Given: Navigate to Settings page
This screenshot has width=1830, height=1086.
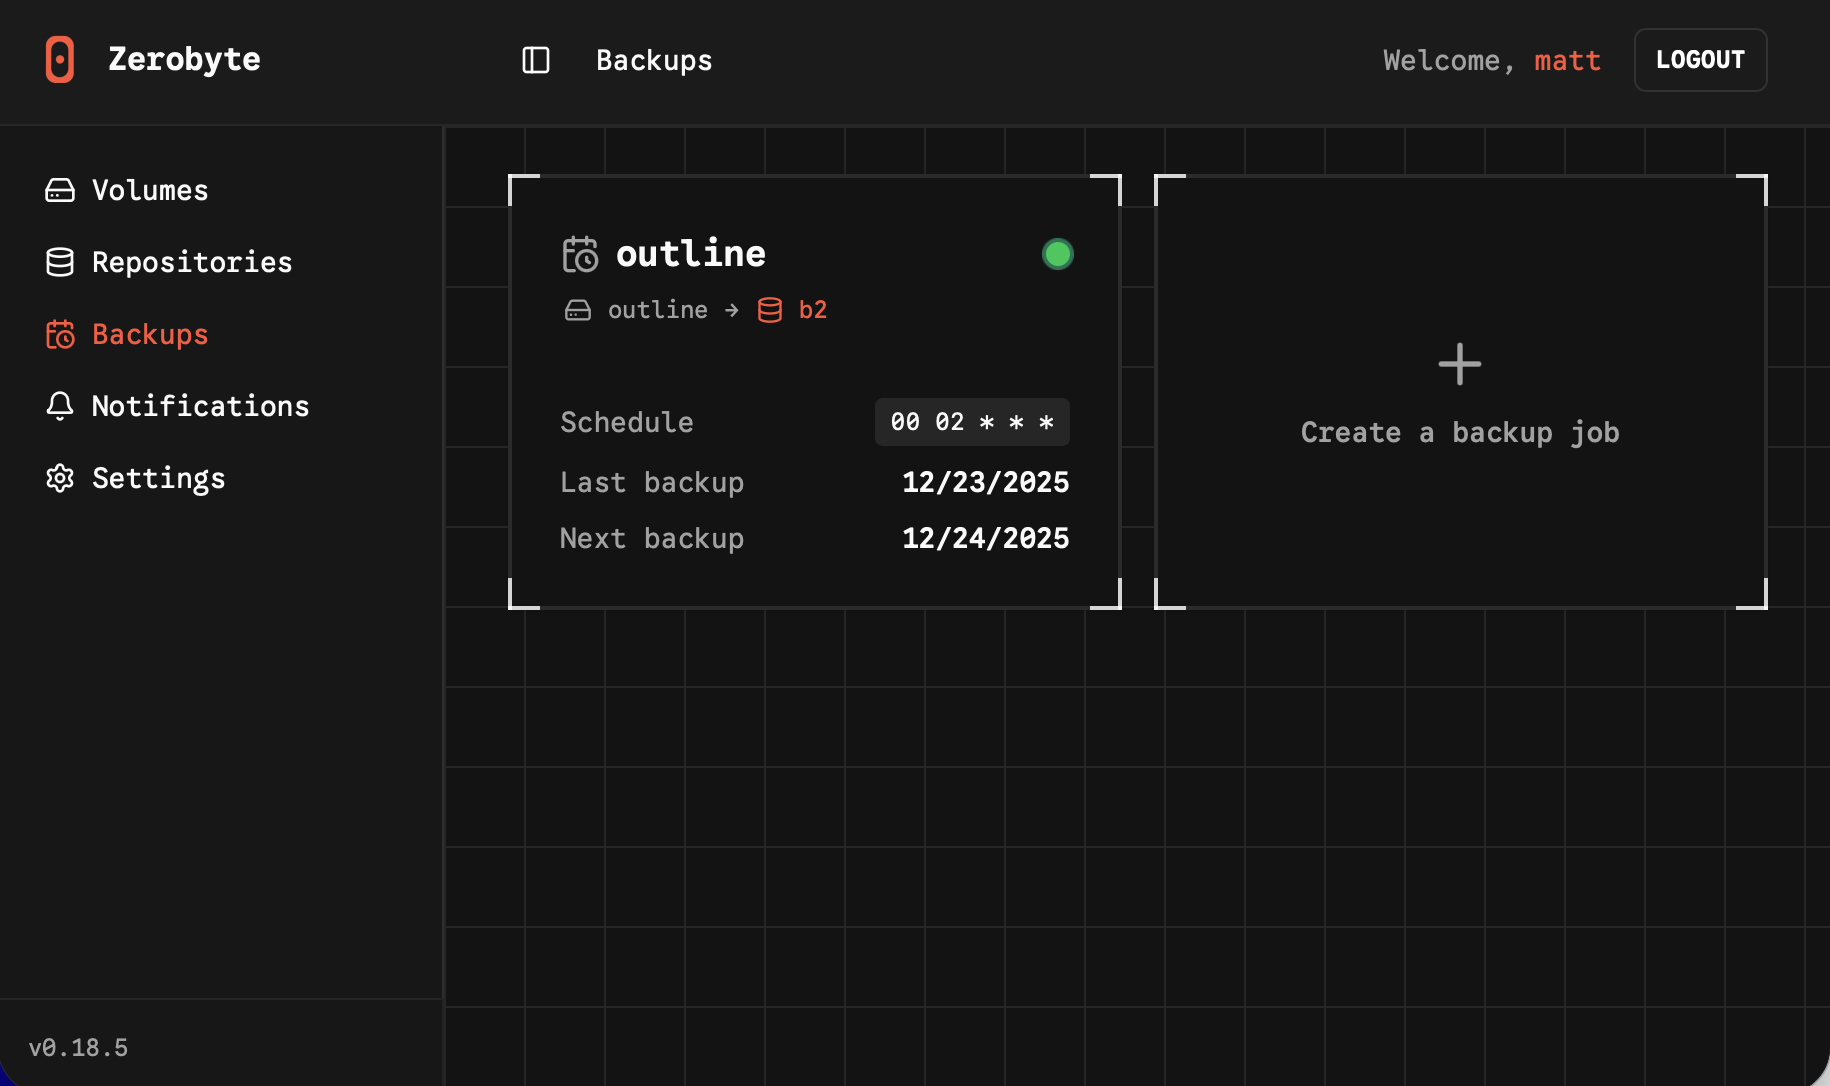Looking at the screenshot, I should (x=158, y=478).
